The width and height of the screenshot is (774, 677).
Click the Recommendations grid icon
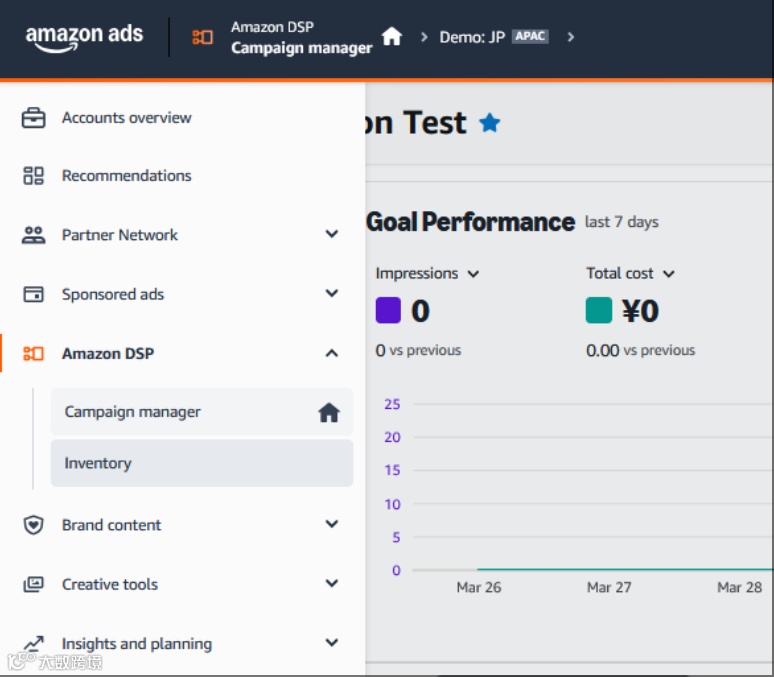point(34,176)
